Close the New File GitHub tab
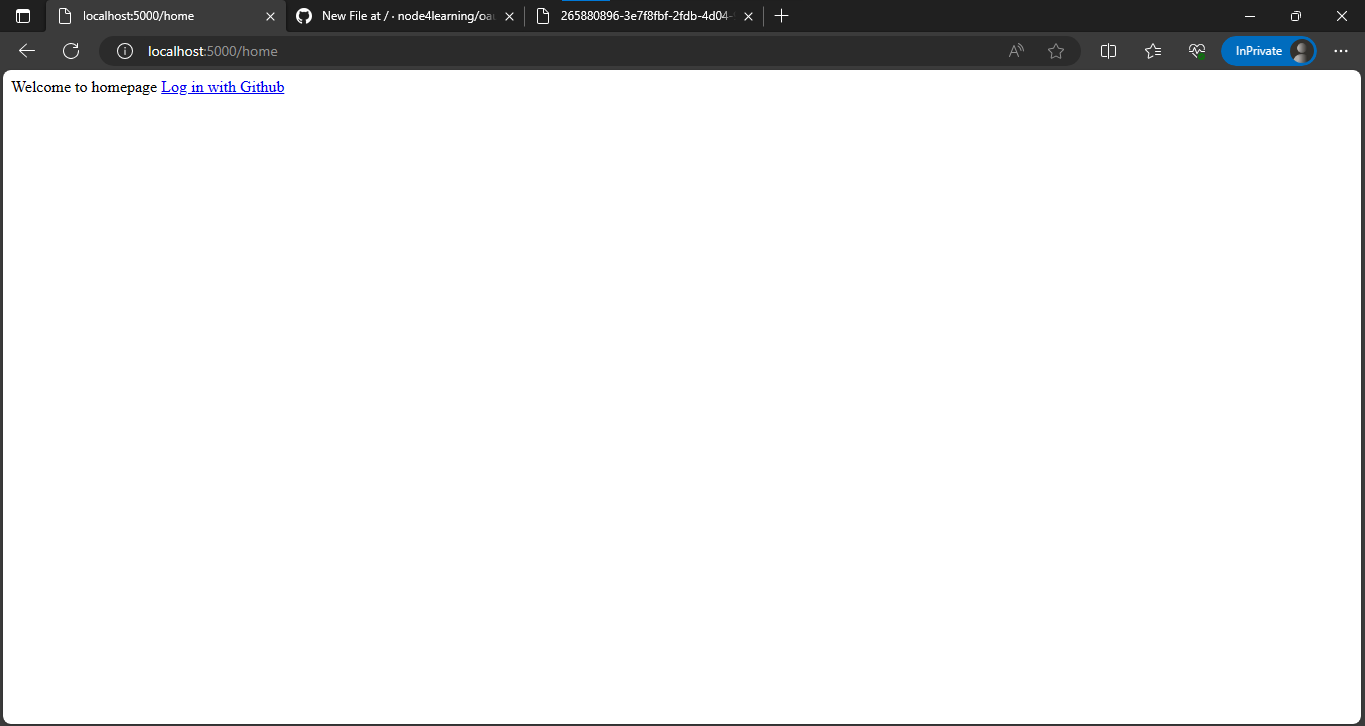The image size is (1365, 726). pyautogui.click(x=509, y=16)
